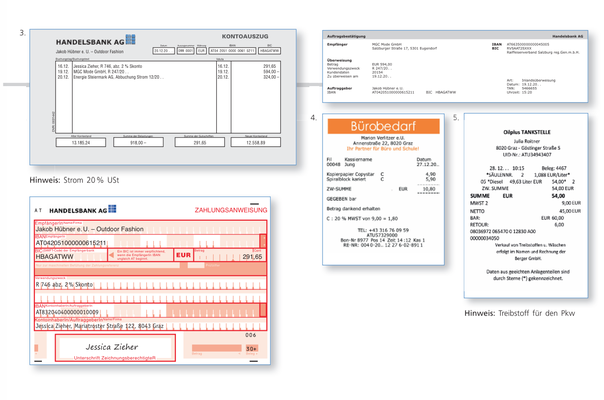604x400 pixels.
Task: Click 'Handelsbank AG' in the Auftragsbestätigung header
Action: (567, 36)
